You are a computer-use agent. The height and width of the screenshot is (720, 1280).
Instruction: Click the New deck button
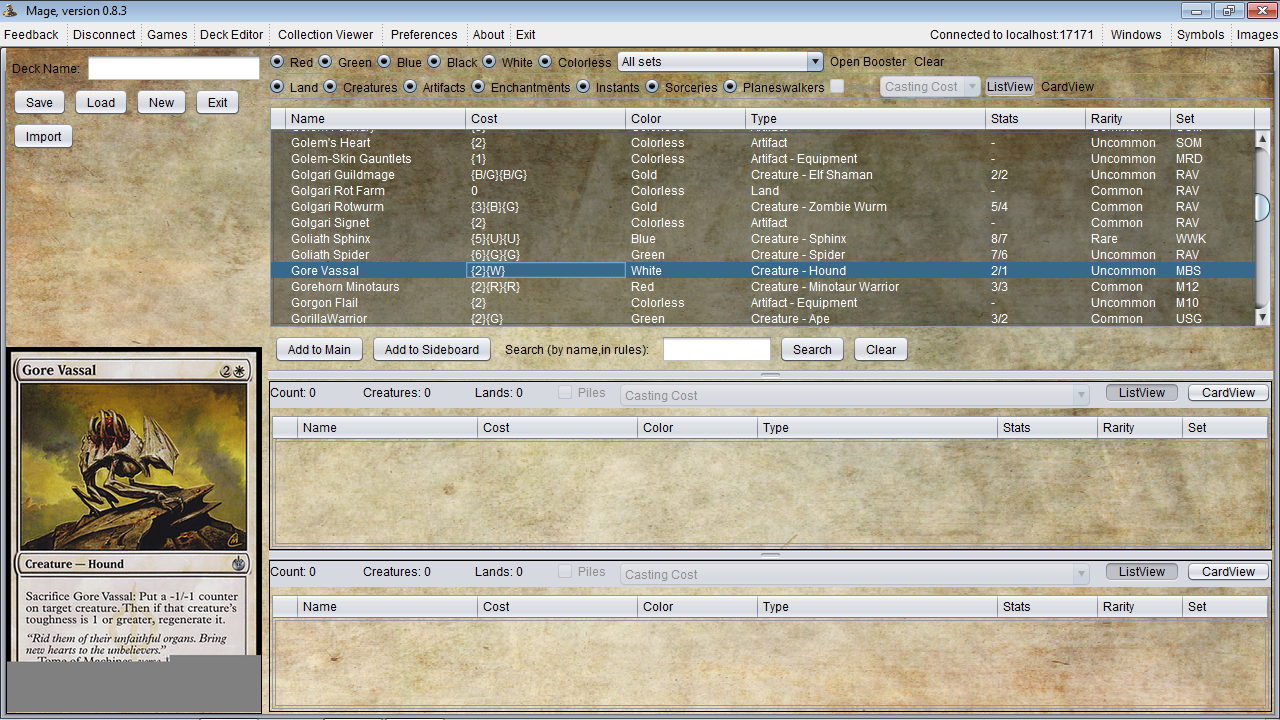coord(162,102)
